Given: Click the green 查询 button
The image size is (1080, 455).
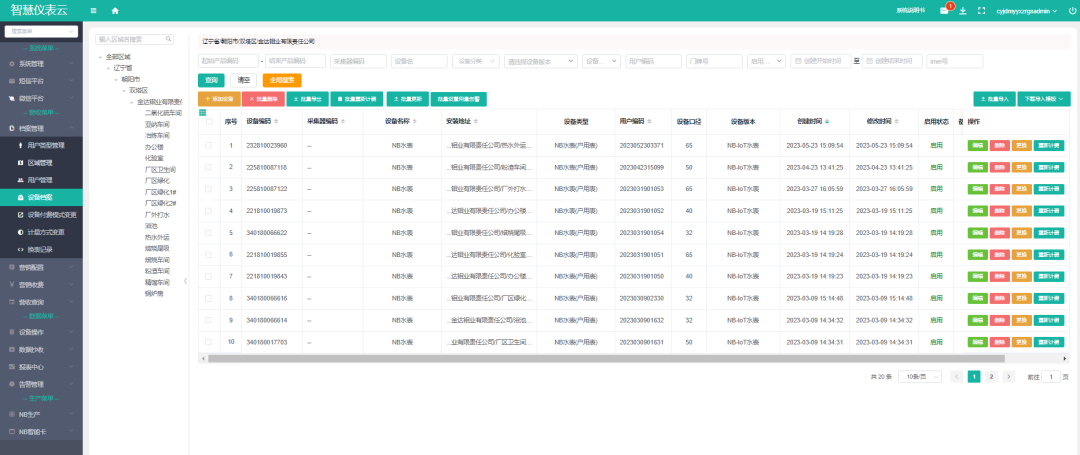Looking at the screenshot, I should pos(211,79).
